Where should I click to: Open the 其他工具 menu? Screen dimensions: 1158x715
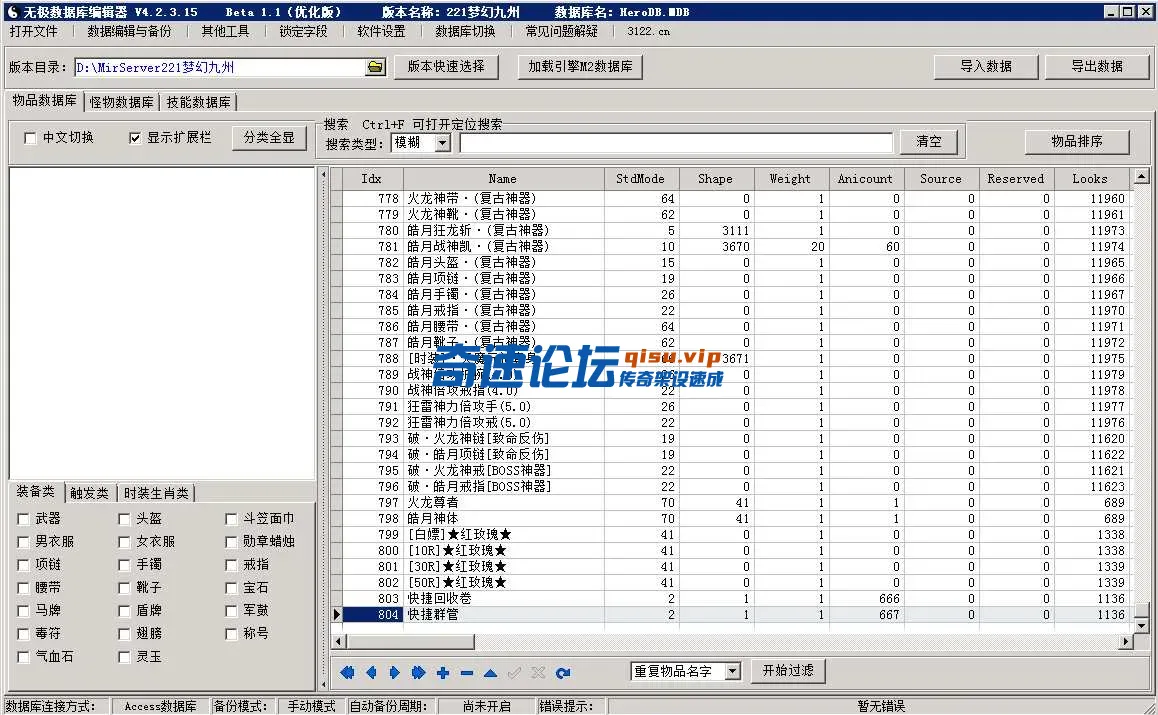tap(225, 31)
